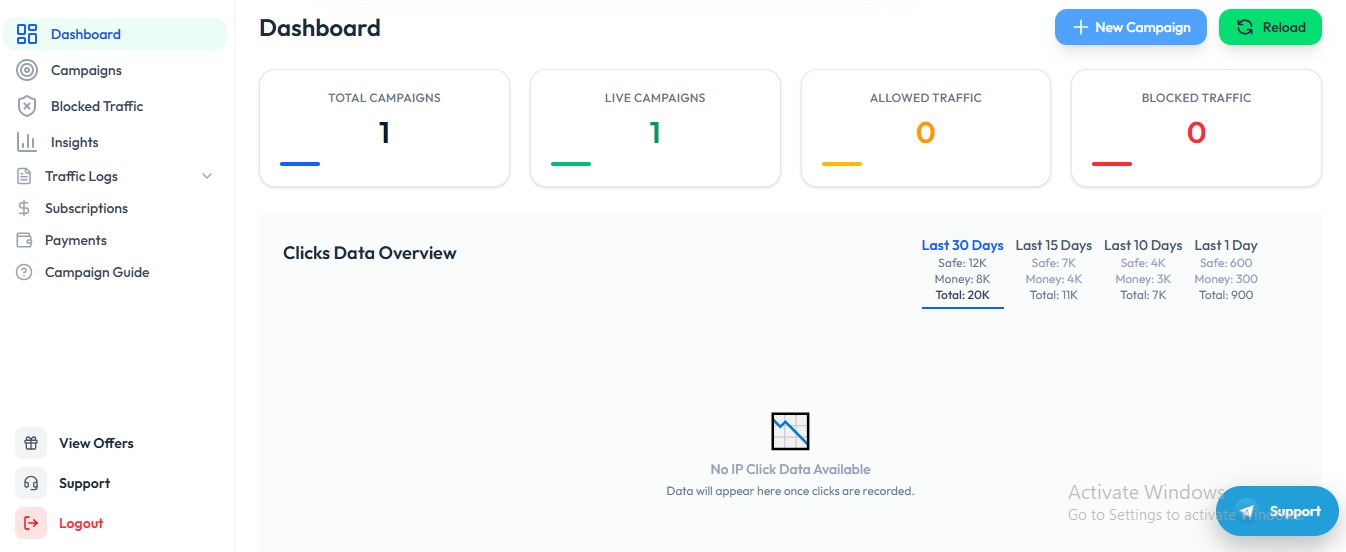Click the empty chart icon above No IP Click Data

point(790,431)
